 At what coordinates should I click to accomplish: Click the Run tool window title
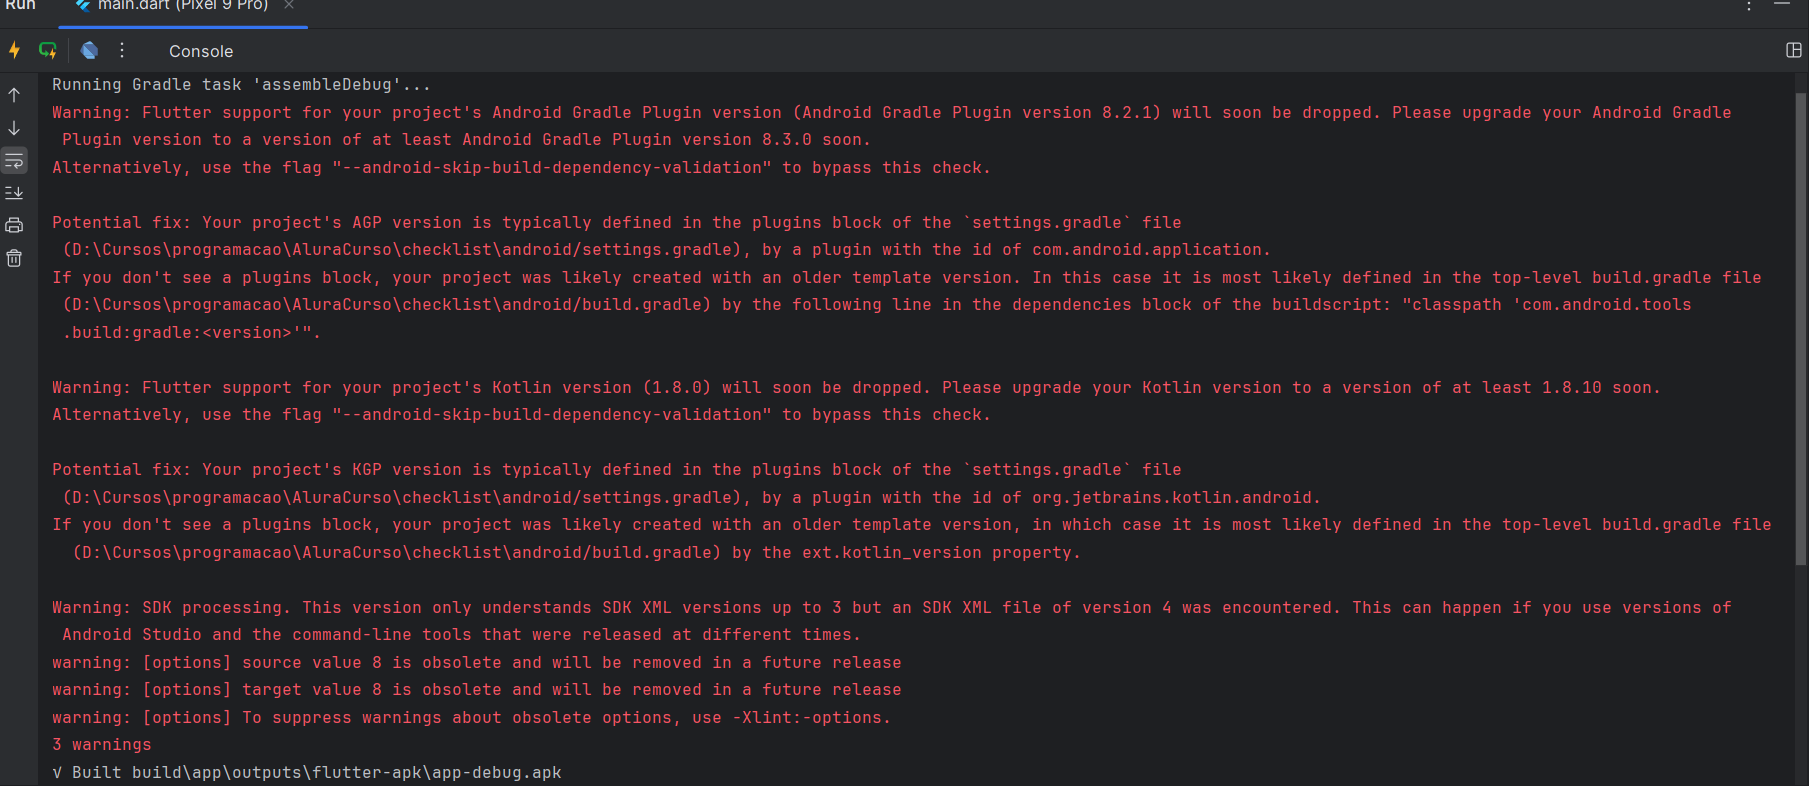pos(20,6)
